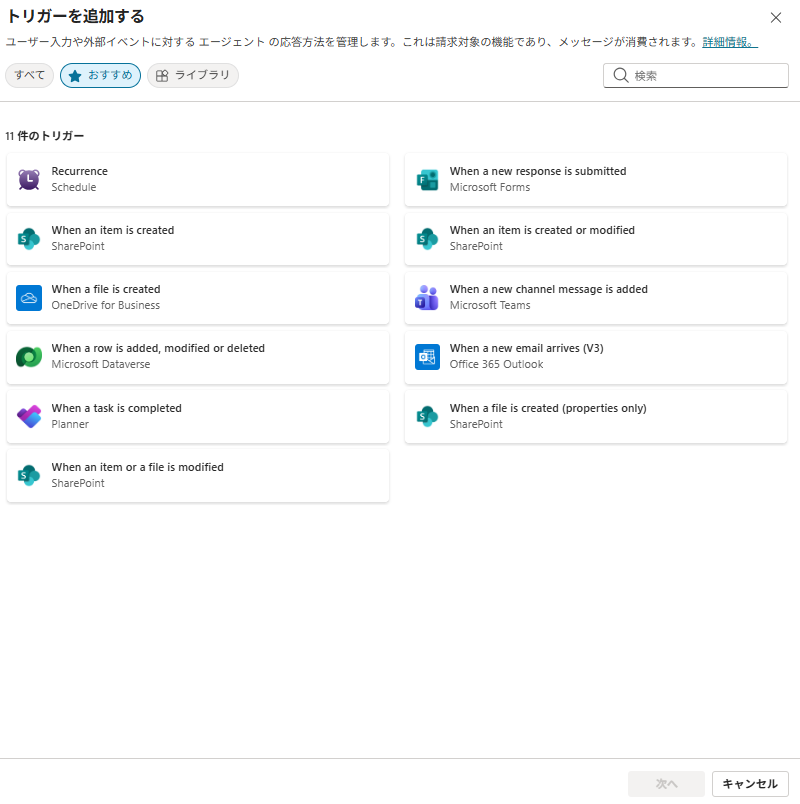Click the Schedule alarm clock icon
This screenshot has height=804, width=800.
point(29,179)
